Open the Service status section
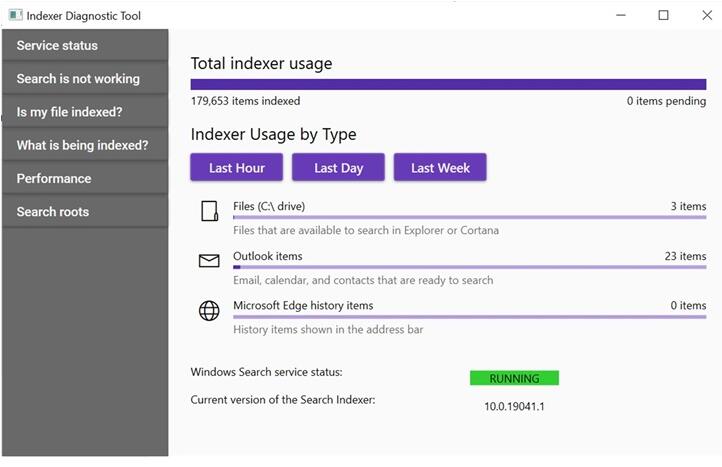The height and width of the screenshot is (467, 722). 85,46
